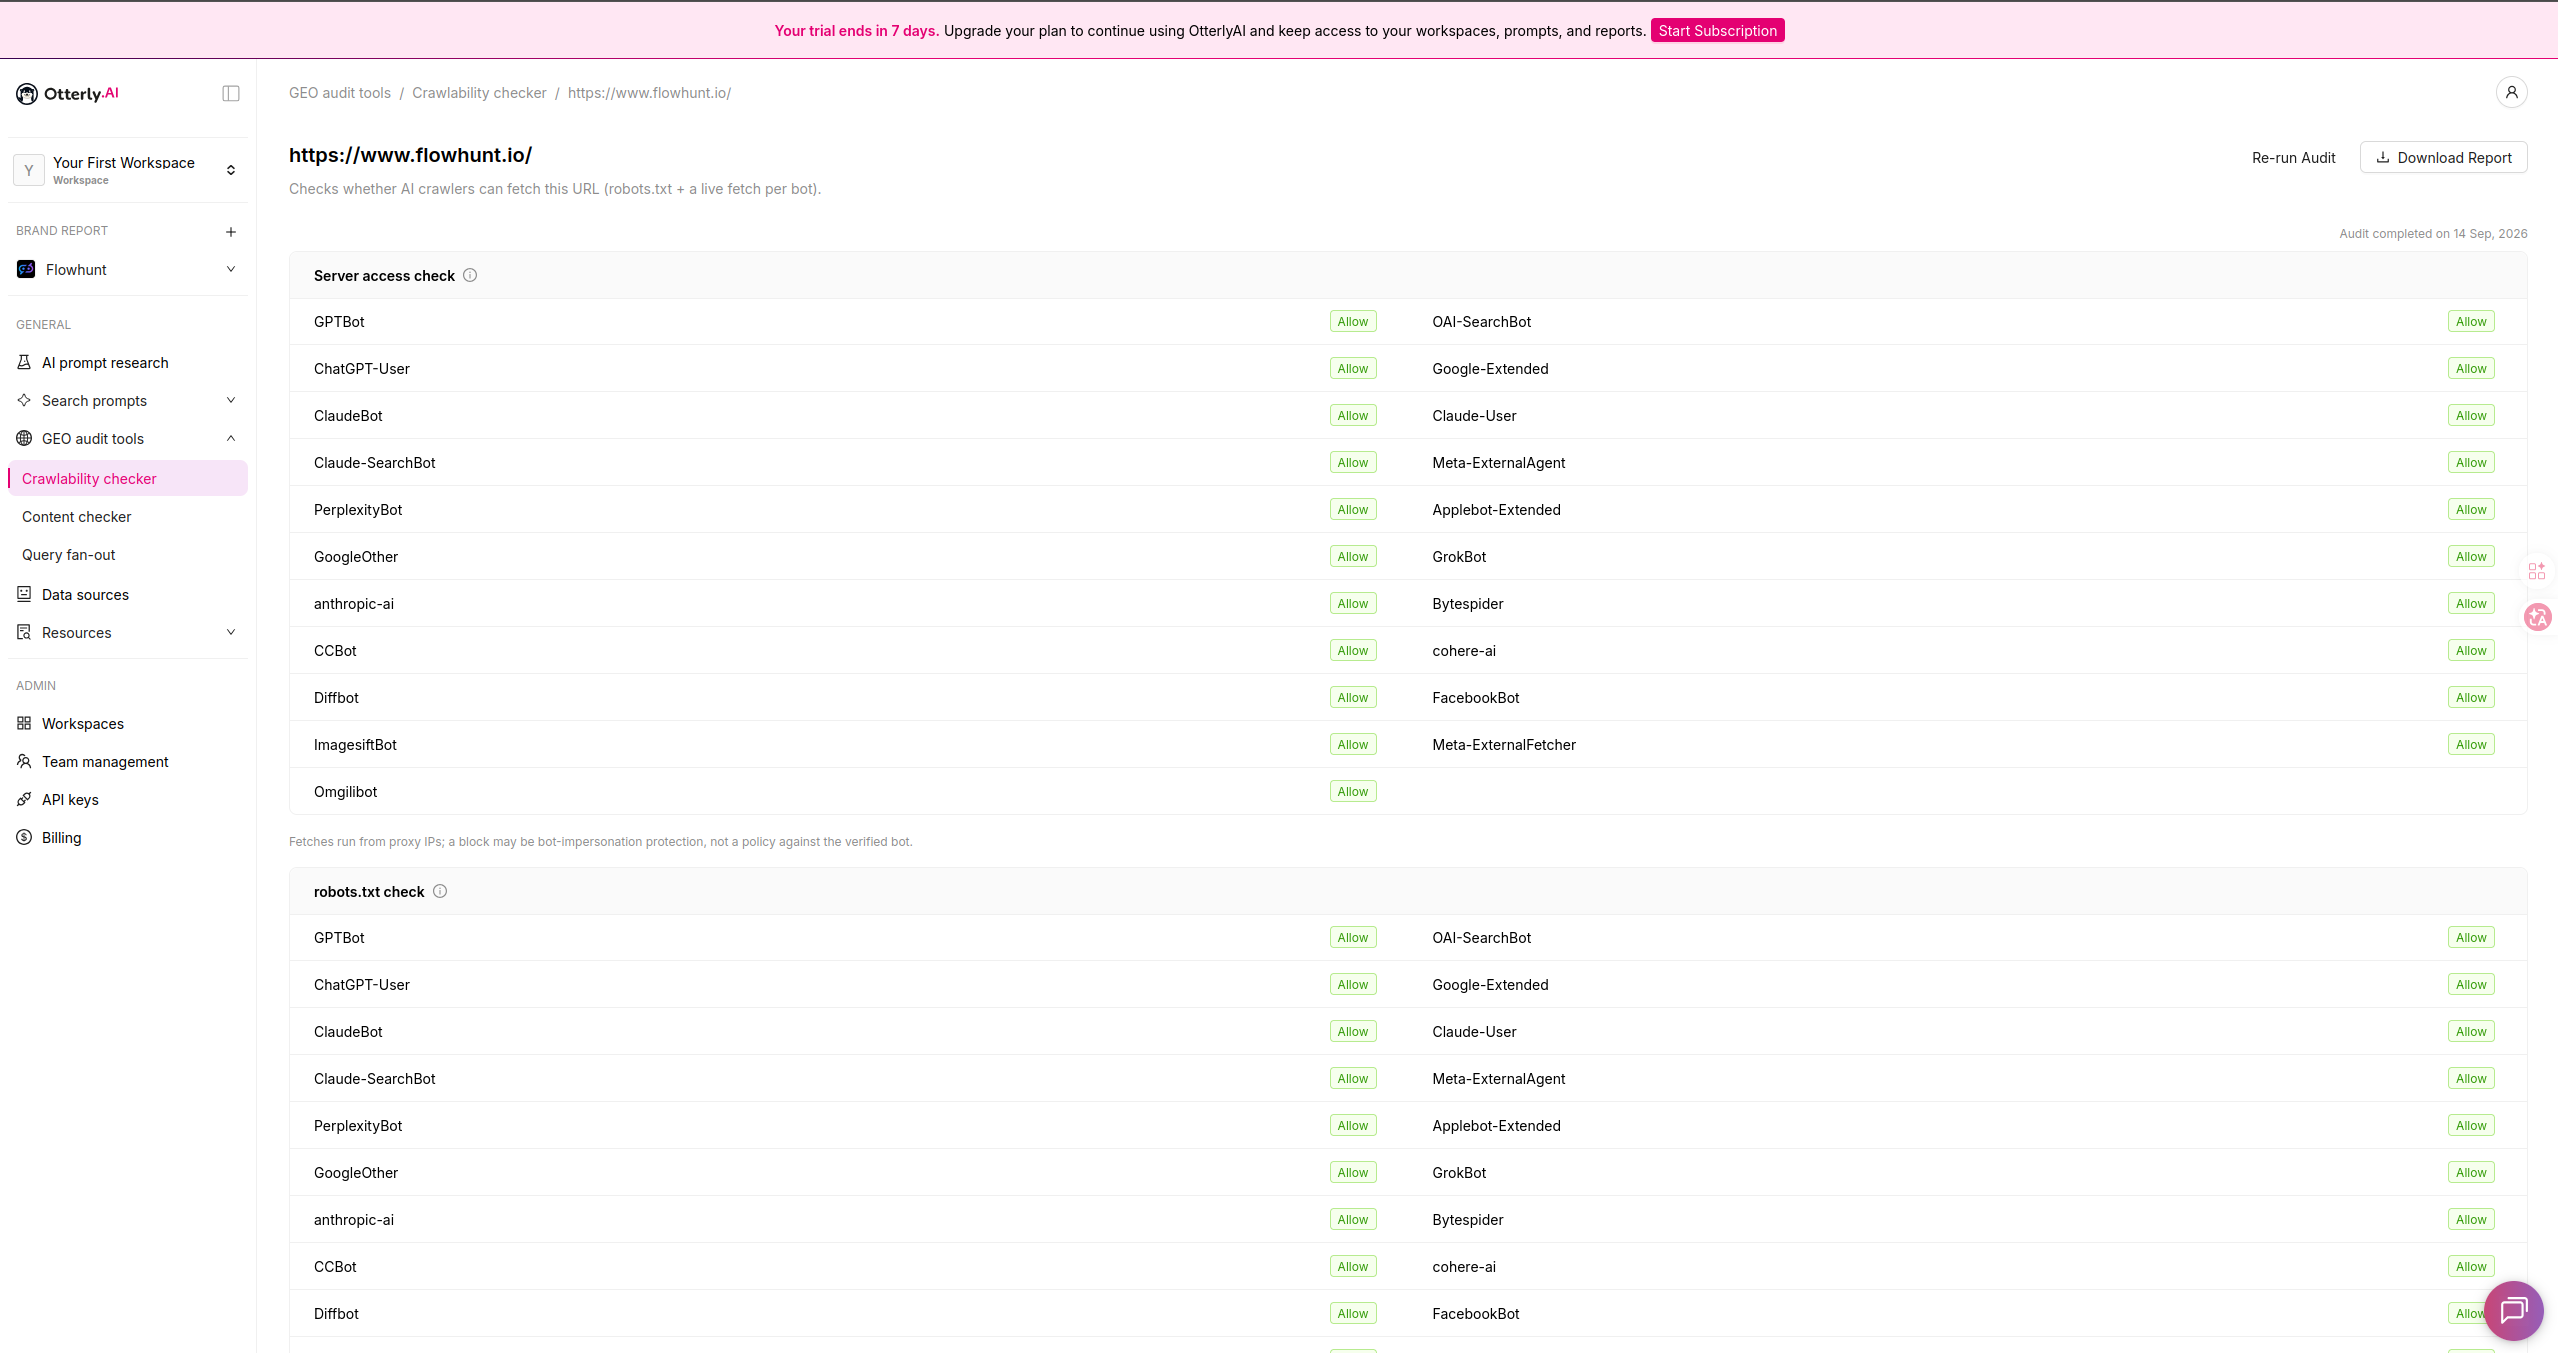Go to Crawlability checker breadcrumb
Image resolution: width=2558 pixels, height=1353 pixels.
[x=479, y=92]
